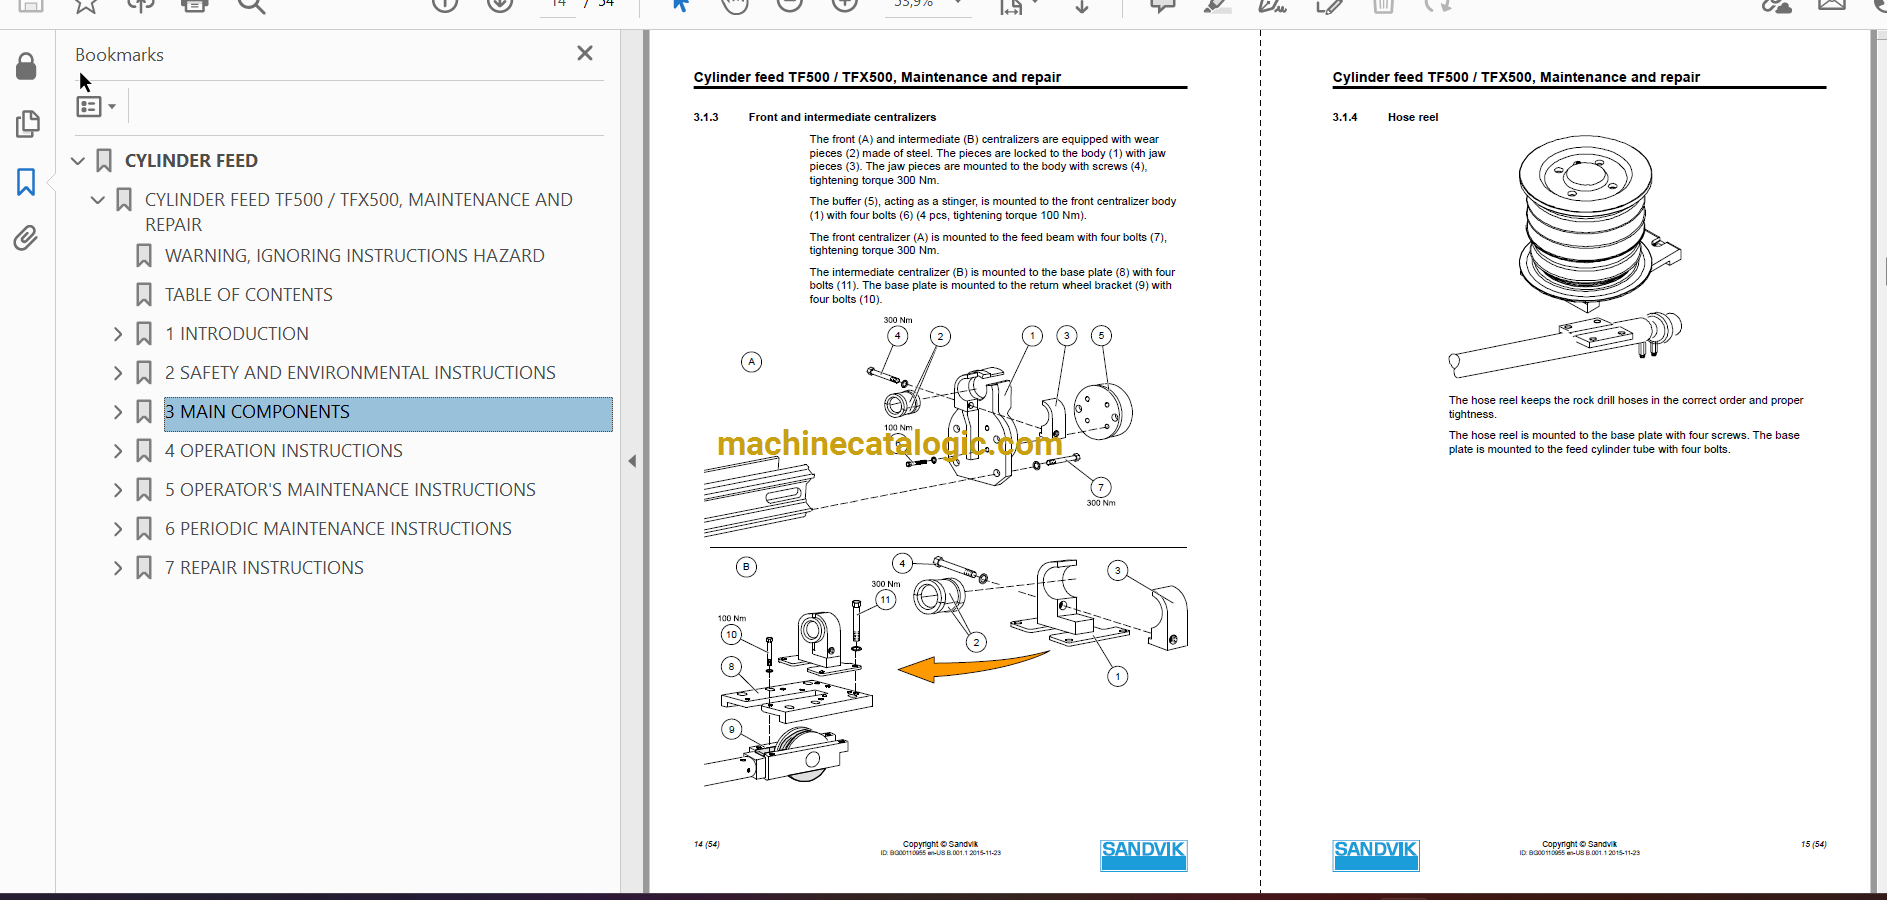The image size is (1887, 900).
Task: Expand the 1 INTRODUCTION bookmark
Action: pyautogui.click(x=118, y=334)
